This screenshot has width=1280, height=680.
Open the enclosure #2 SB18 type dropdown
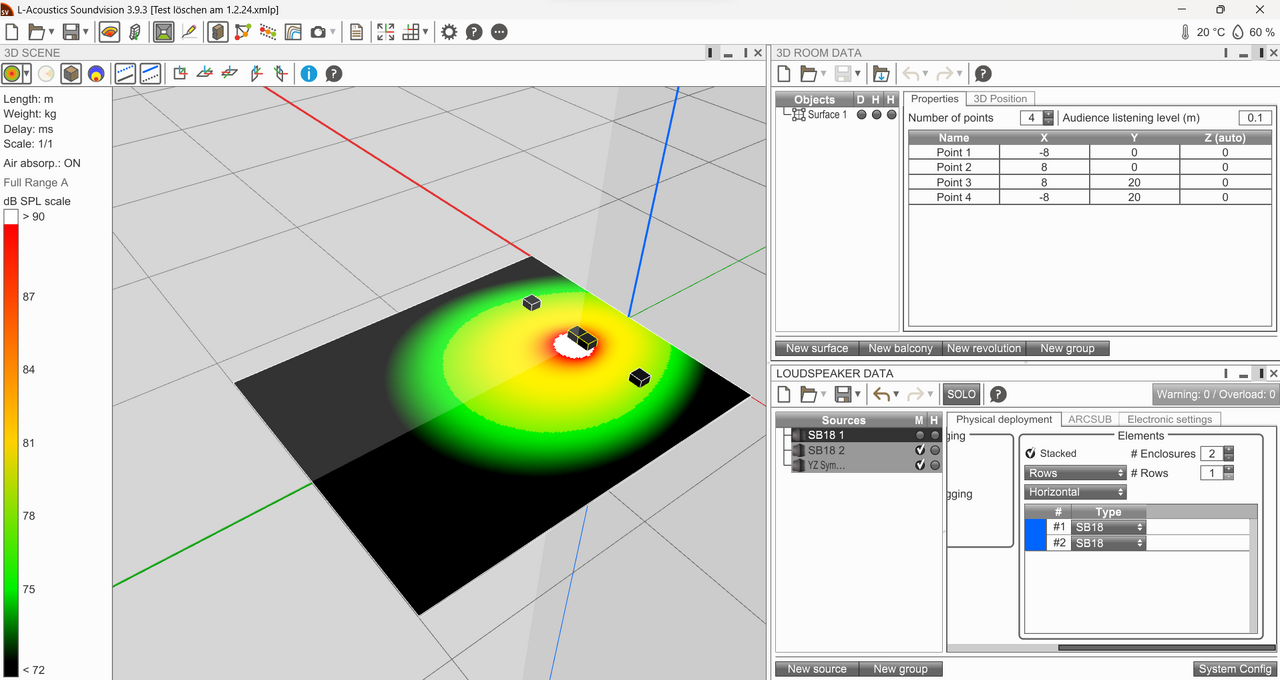point(1109,543)
